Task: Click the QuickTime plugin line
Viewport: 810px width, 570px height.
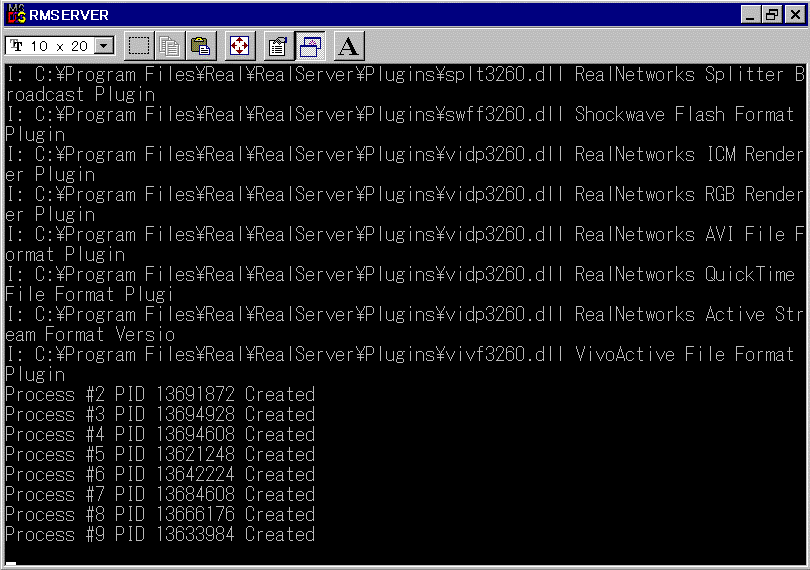Action: [400, 274]
